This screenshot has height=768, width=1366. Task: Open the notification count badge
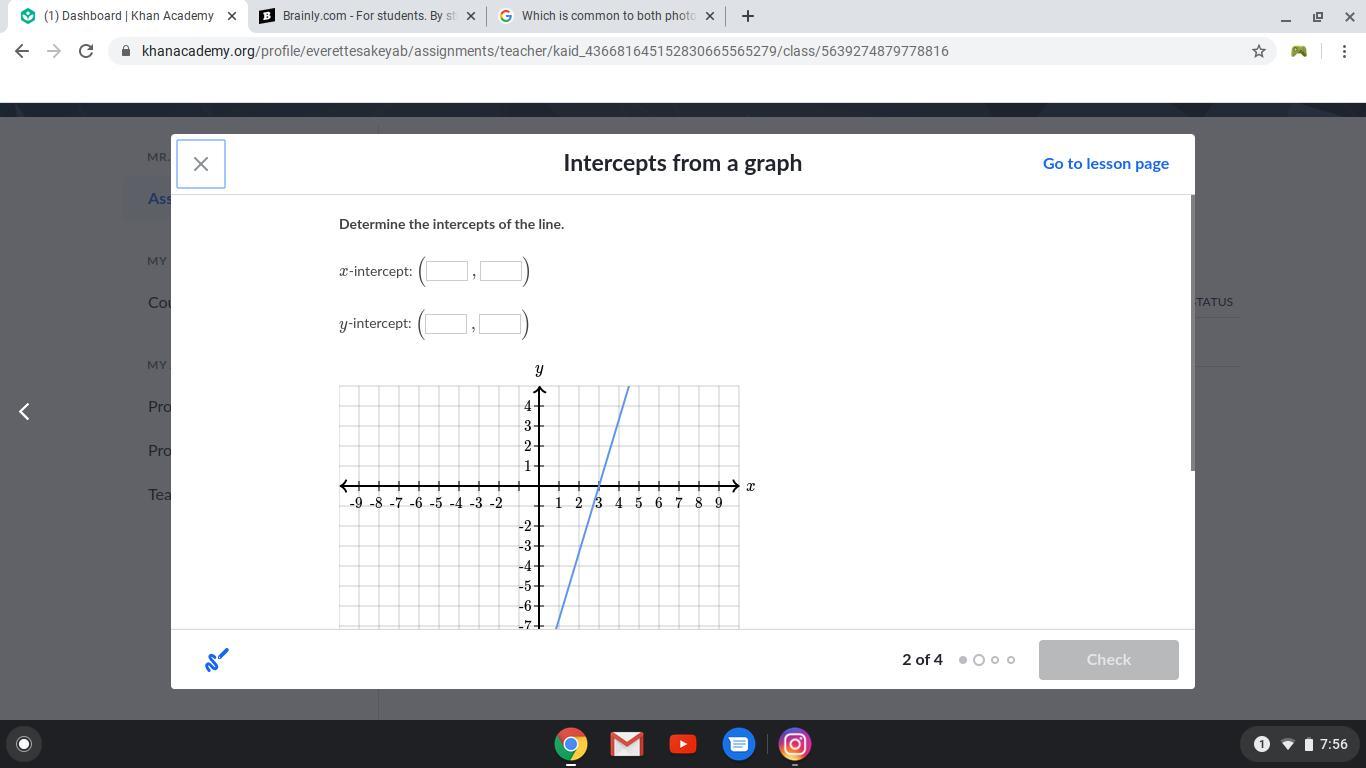(1261, 744)
